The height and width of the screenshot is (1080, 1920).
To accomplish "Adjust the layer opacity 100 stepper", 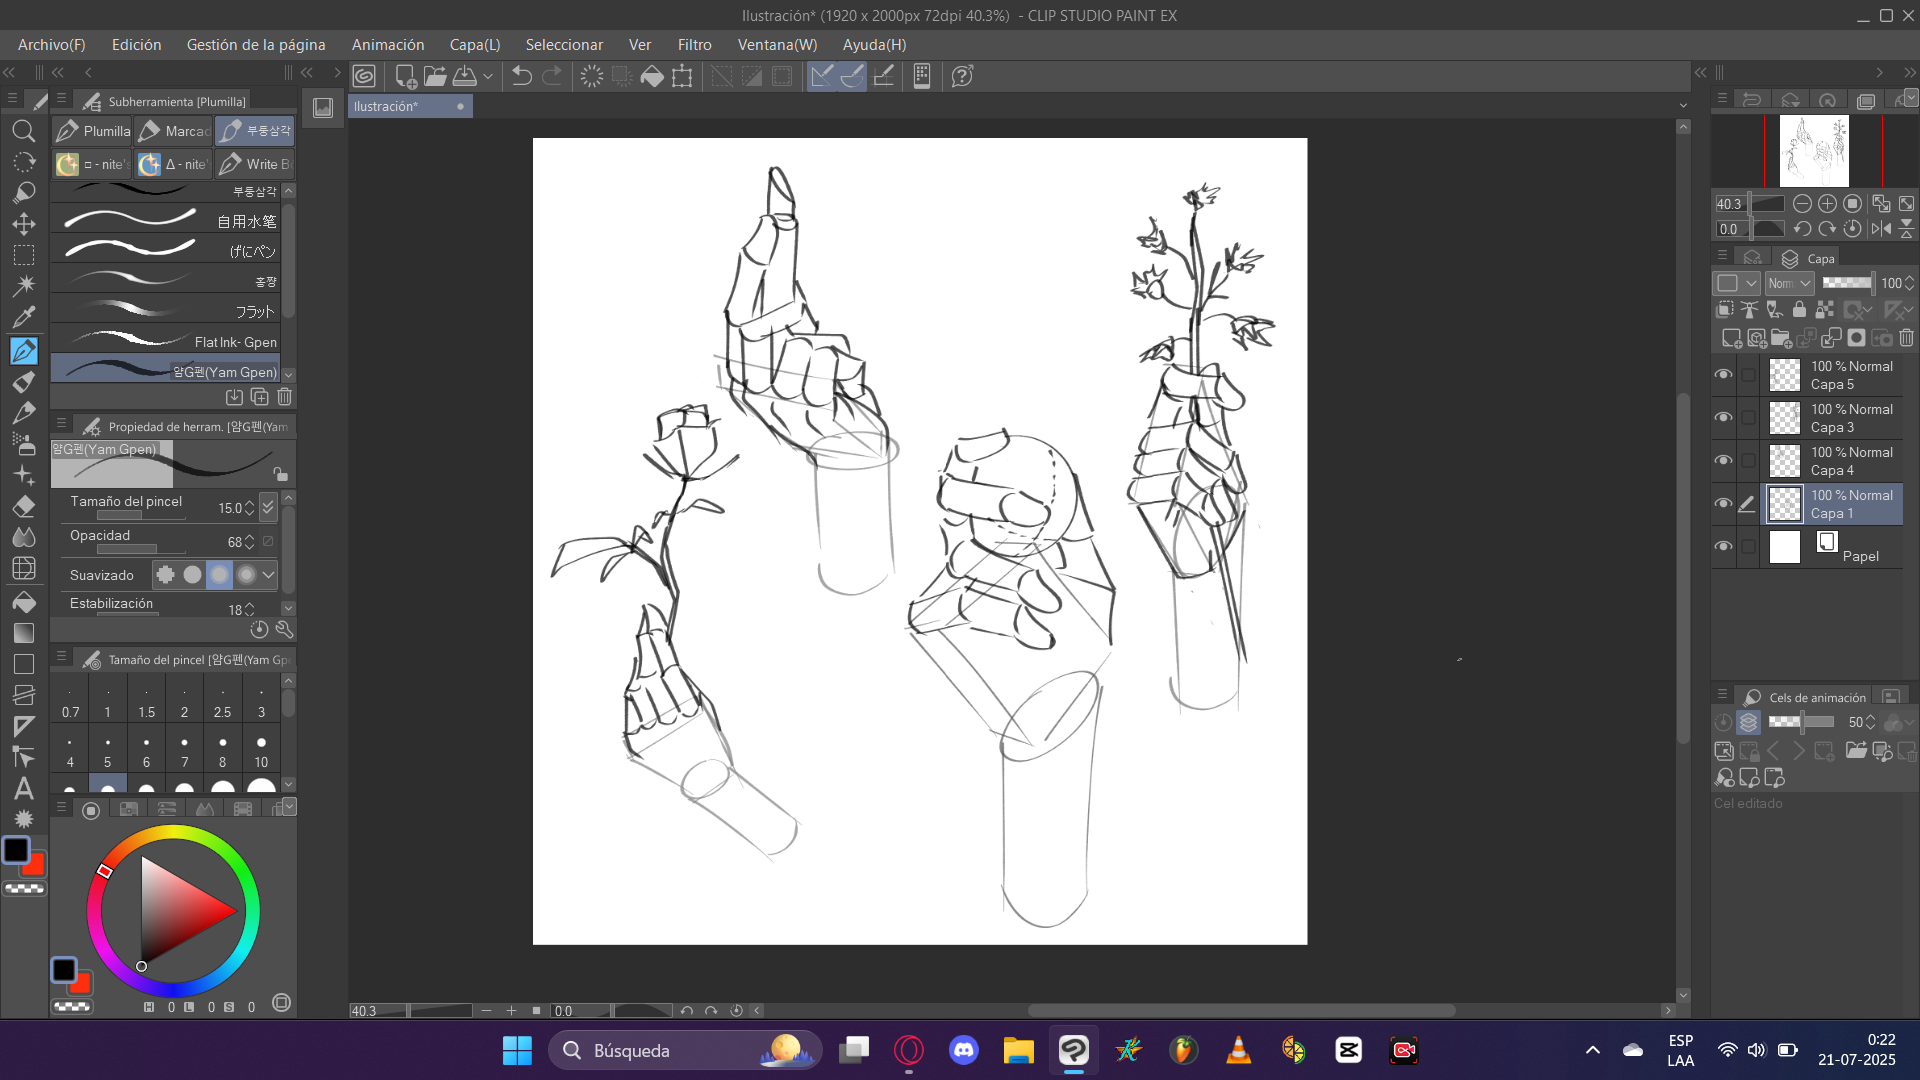I will tap(1909, 283).
